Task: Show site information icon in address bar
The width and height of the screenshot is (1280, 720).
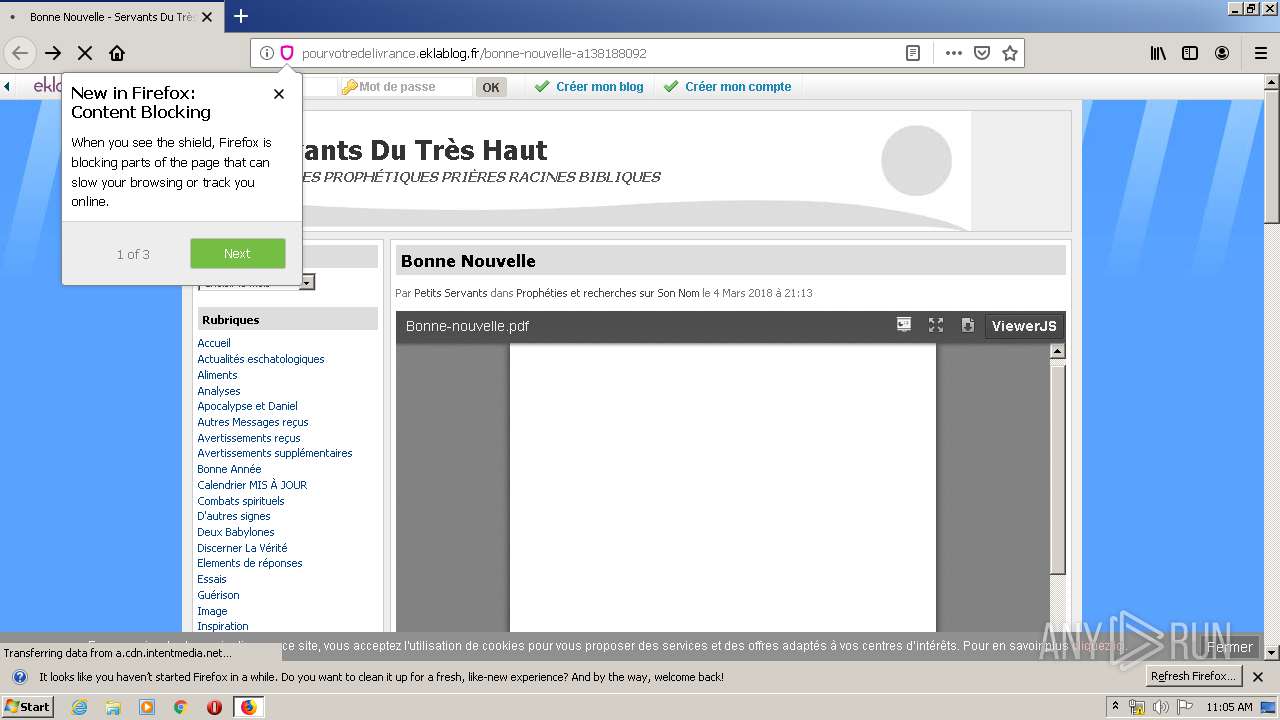Action: (267, 53)
